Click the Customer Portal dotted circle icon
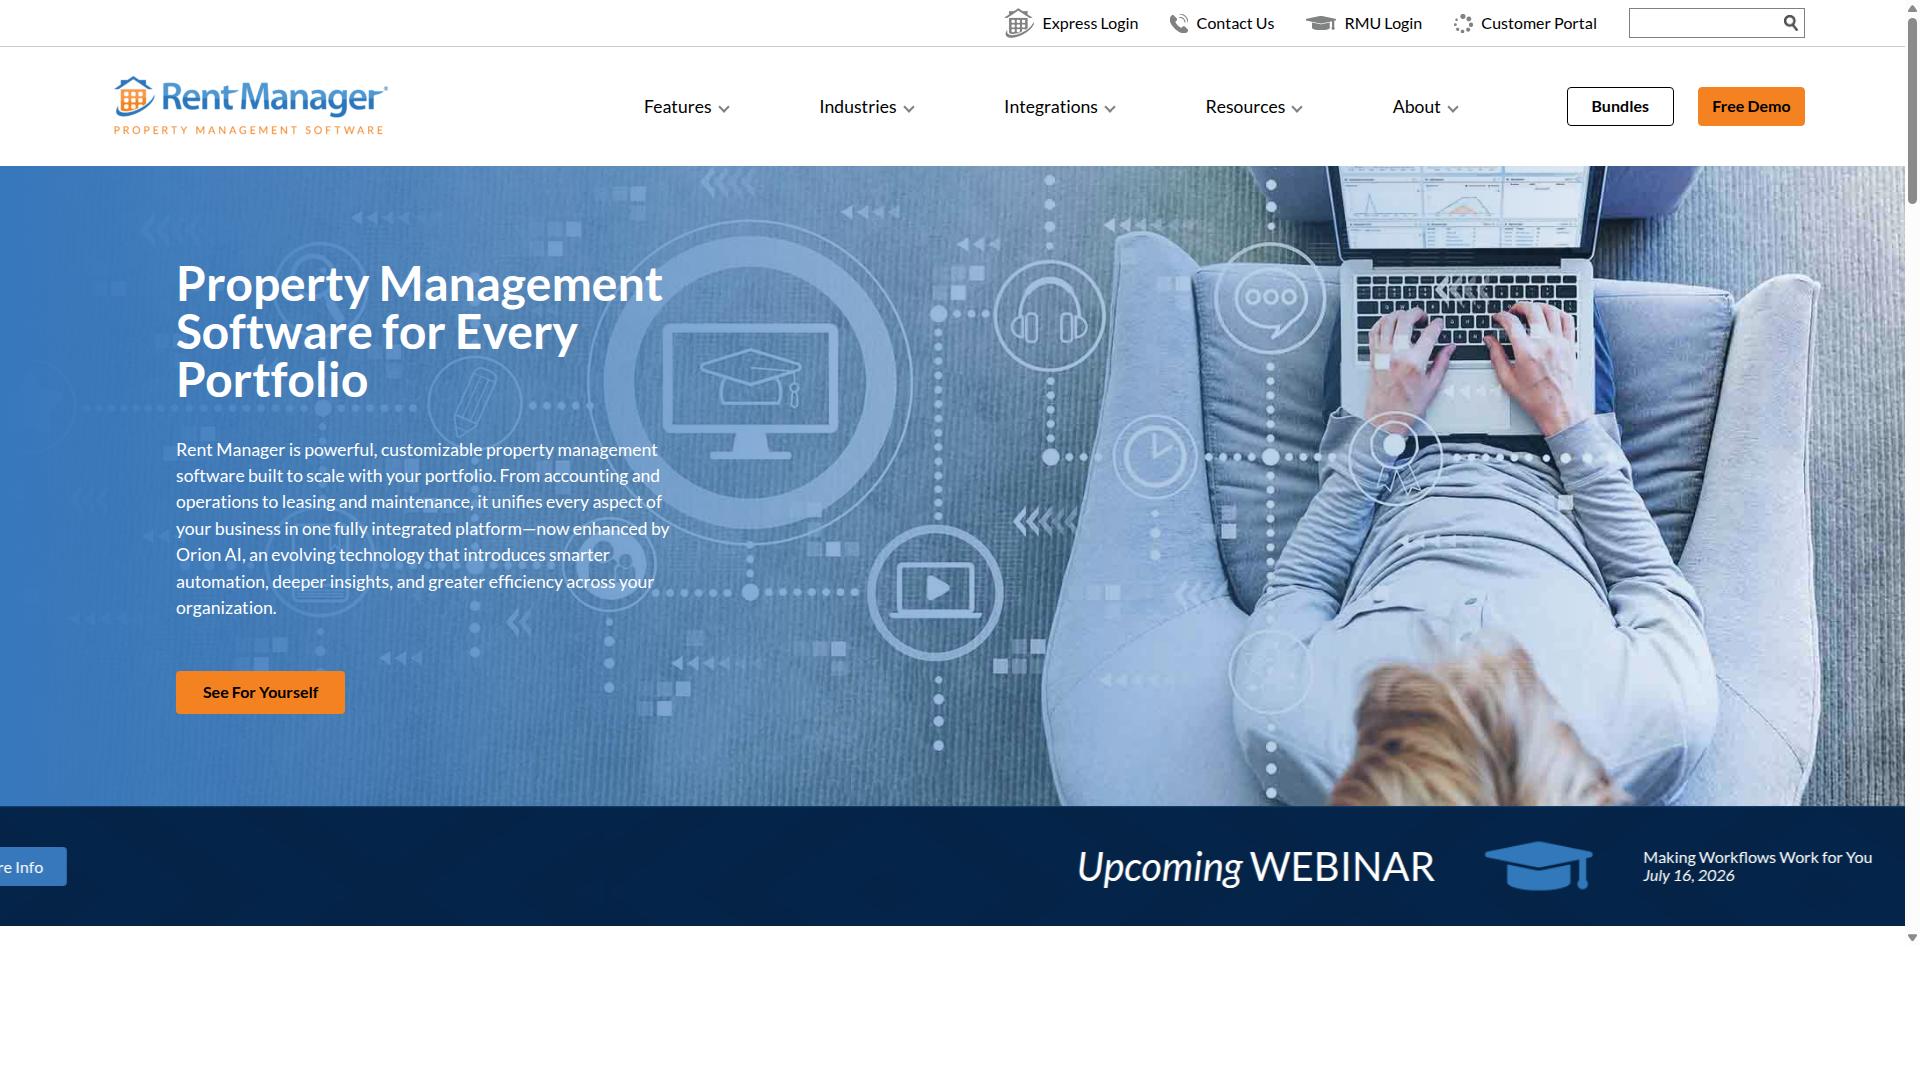The width and height of the screenshot is (1920, 1080). pyautogui.click(x=1463, y=23)
